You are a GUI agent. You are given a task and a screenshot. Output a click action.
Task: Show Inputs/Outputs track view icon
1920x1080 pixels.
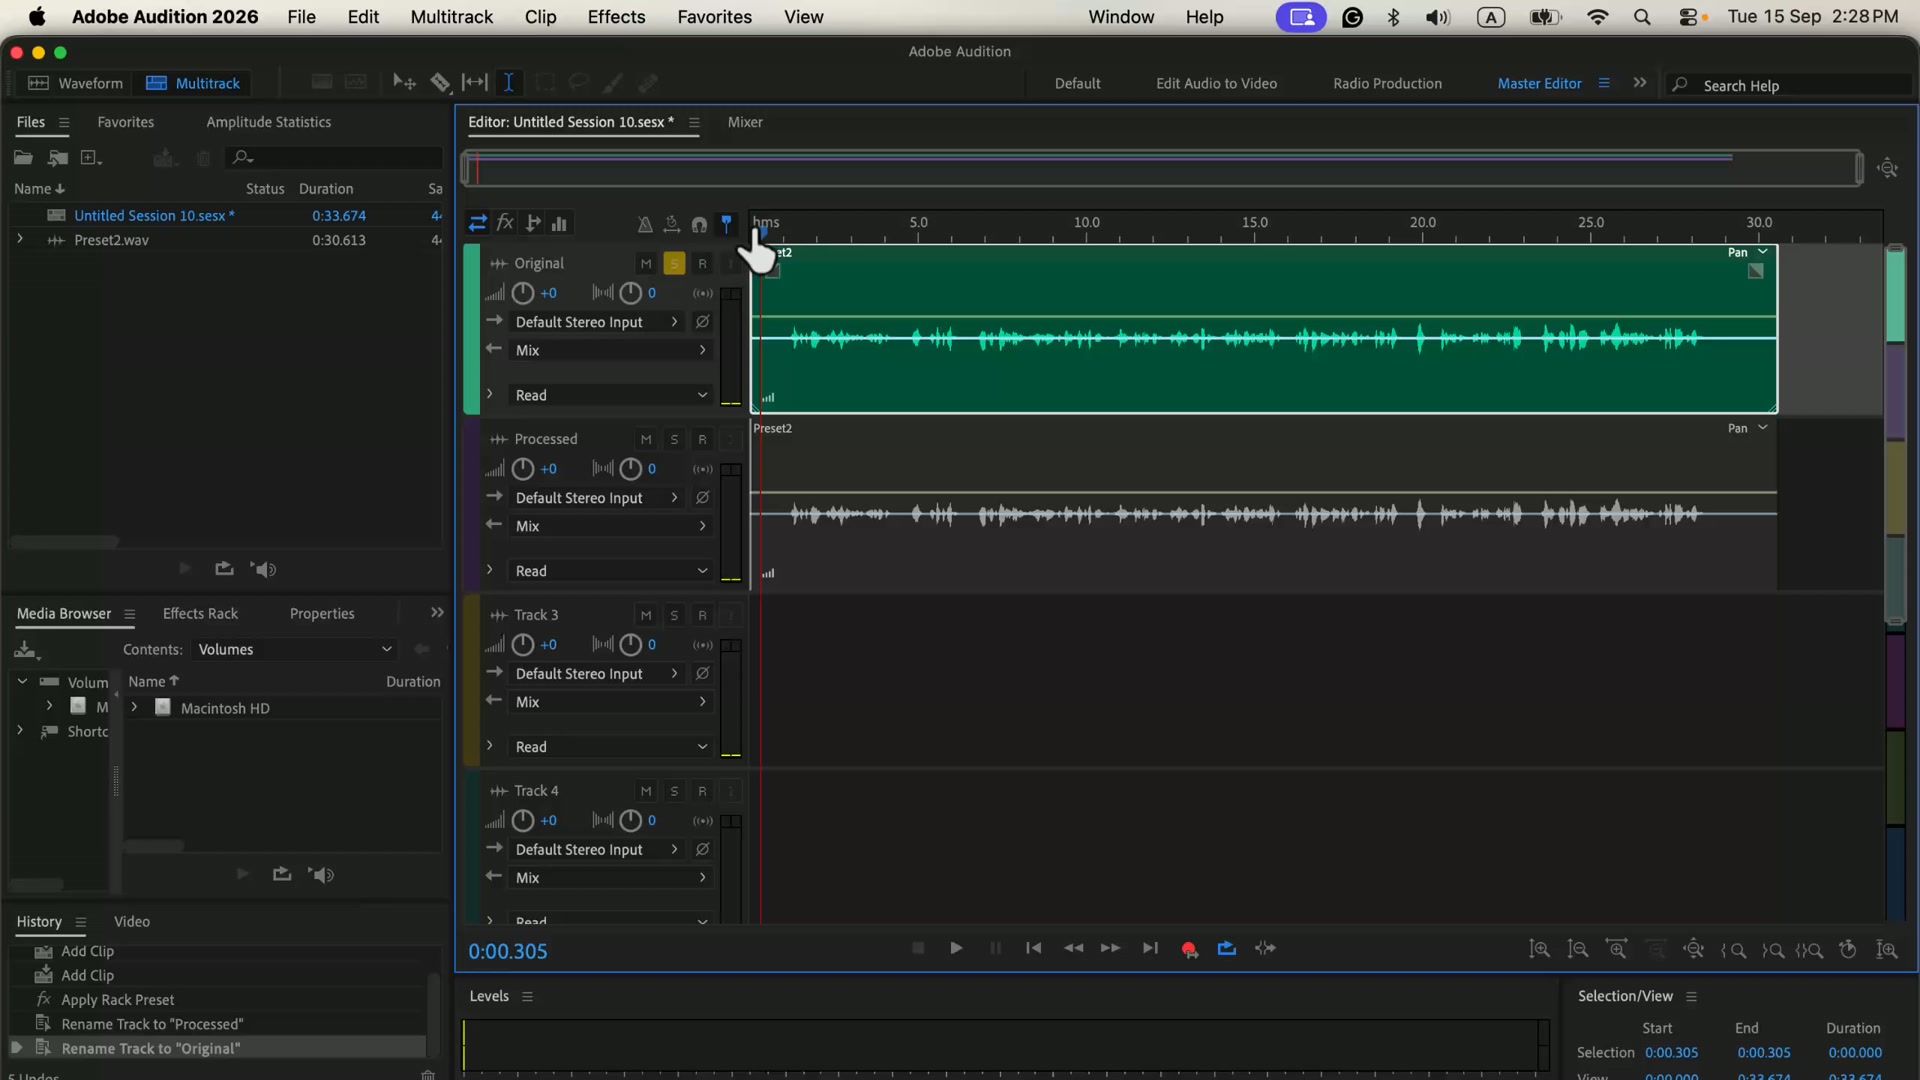tap(478, 224)
